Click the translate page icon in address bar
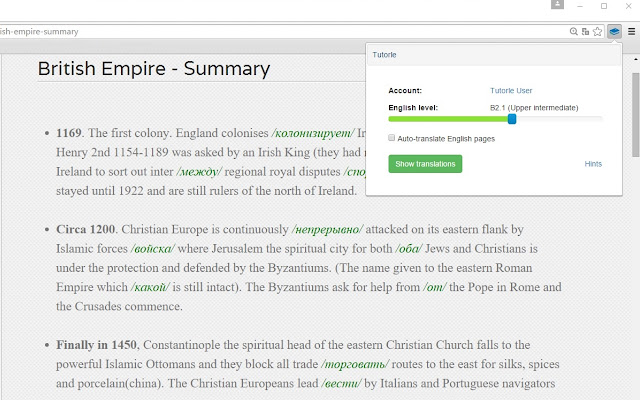The height and width of the screenshot is (400, 640). point(585,31)
